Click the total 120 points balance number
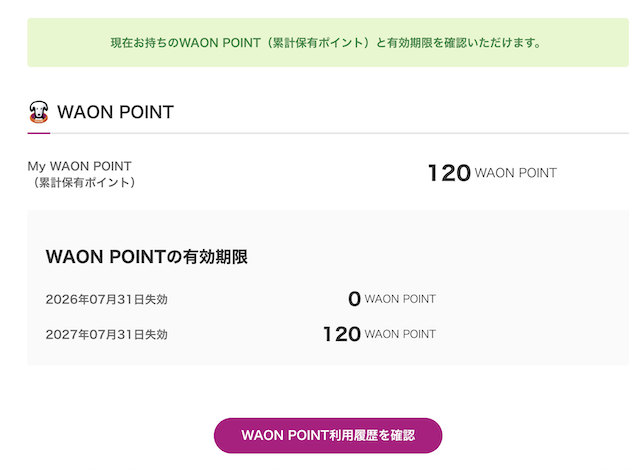640x470 pixels. click(449, 173)
